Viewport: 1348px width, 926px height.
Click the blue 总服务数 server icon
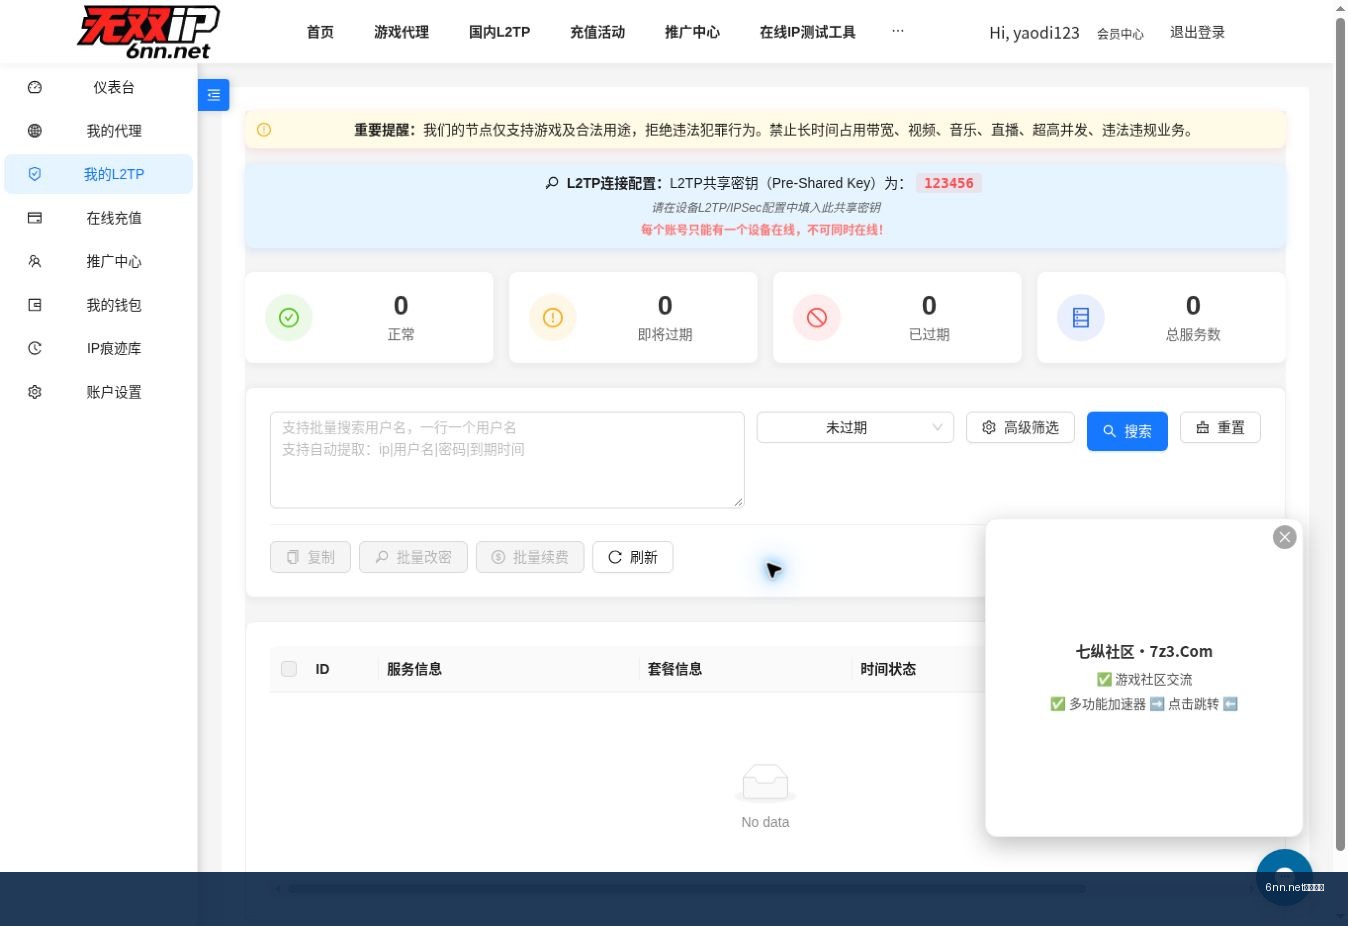pyautogui.click(x=1081, y=317)
